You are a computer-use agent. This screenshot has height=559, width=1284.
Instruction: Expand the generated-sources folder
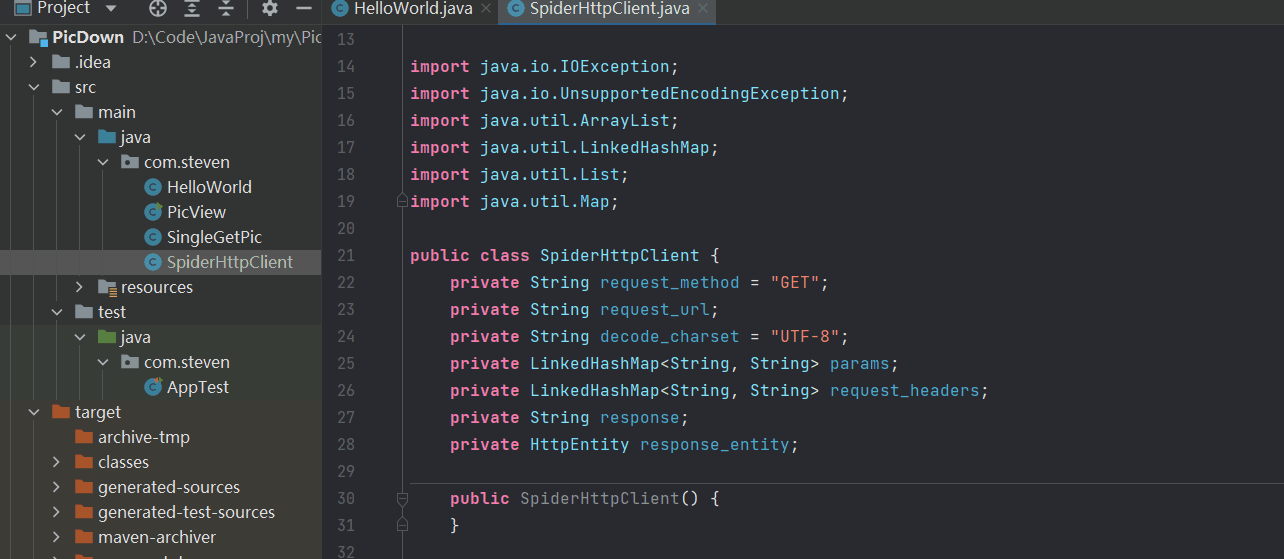pos(57,487)
